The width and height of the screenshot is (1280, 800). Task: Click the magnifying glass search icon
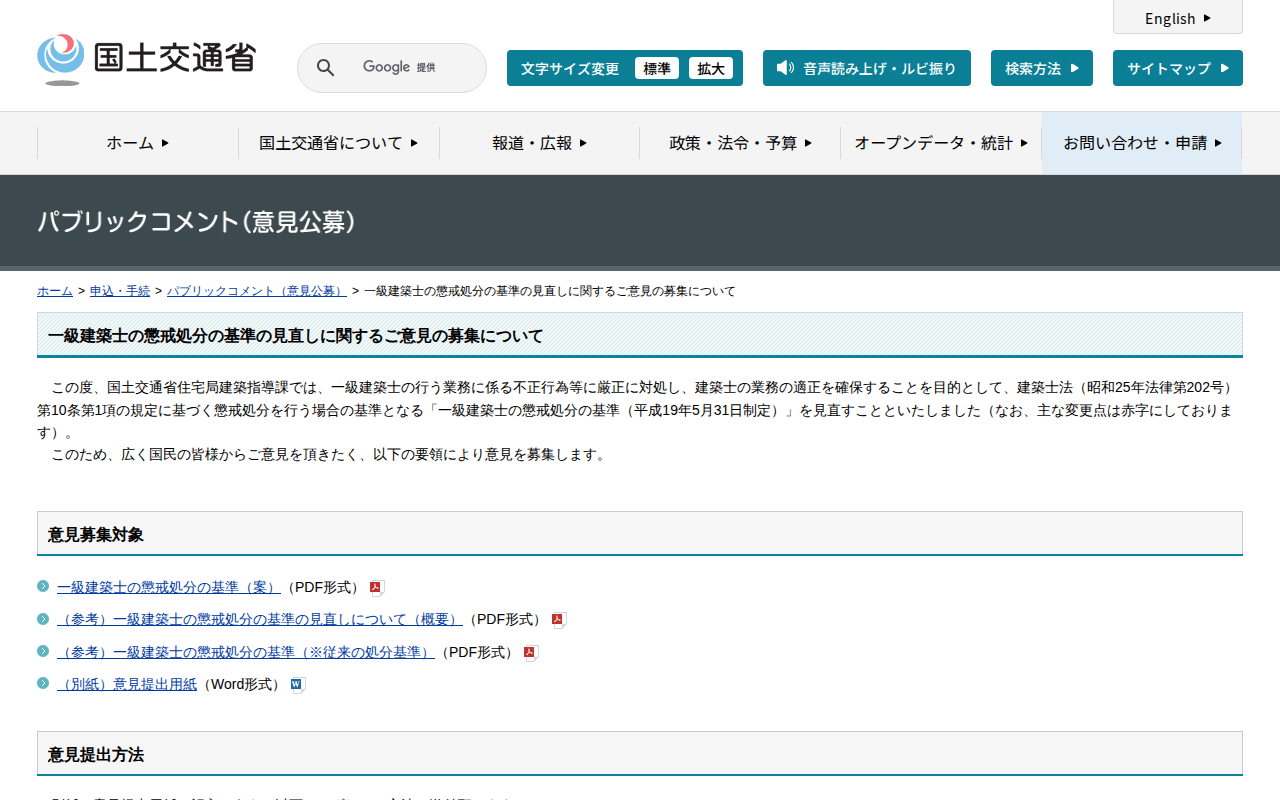tap(325, 67)
